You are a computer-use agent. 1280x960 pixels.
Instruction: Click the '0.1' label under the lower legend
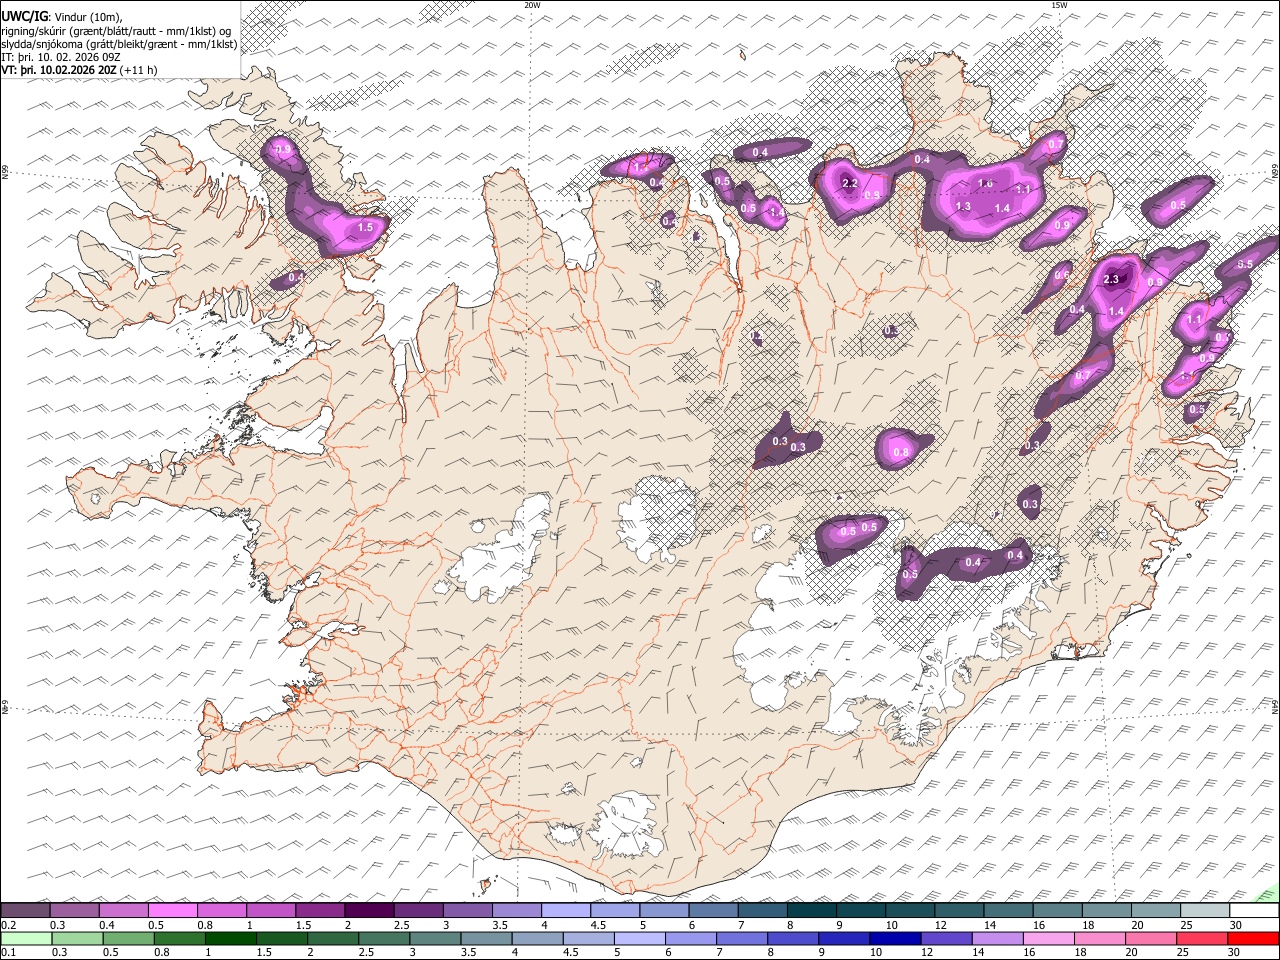[7, 952]
